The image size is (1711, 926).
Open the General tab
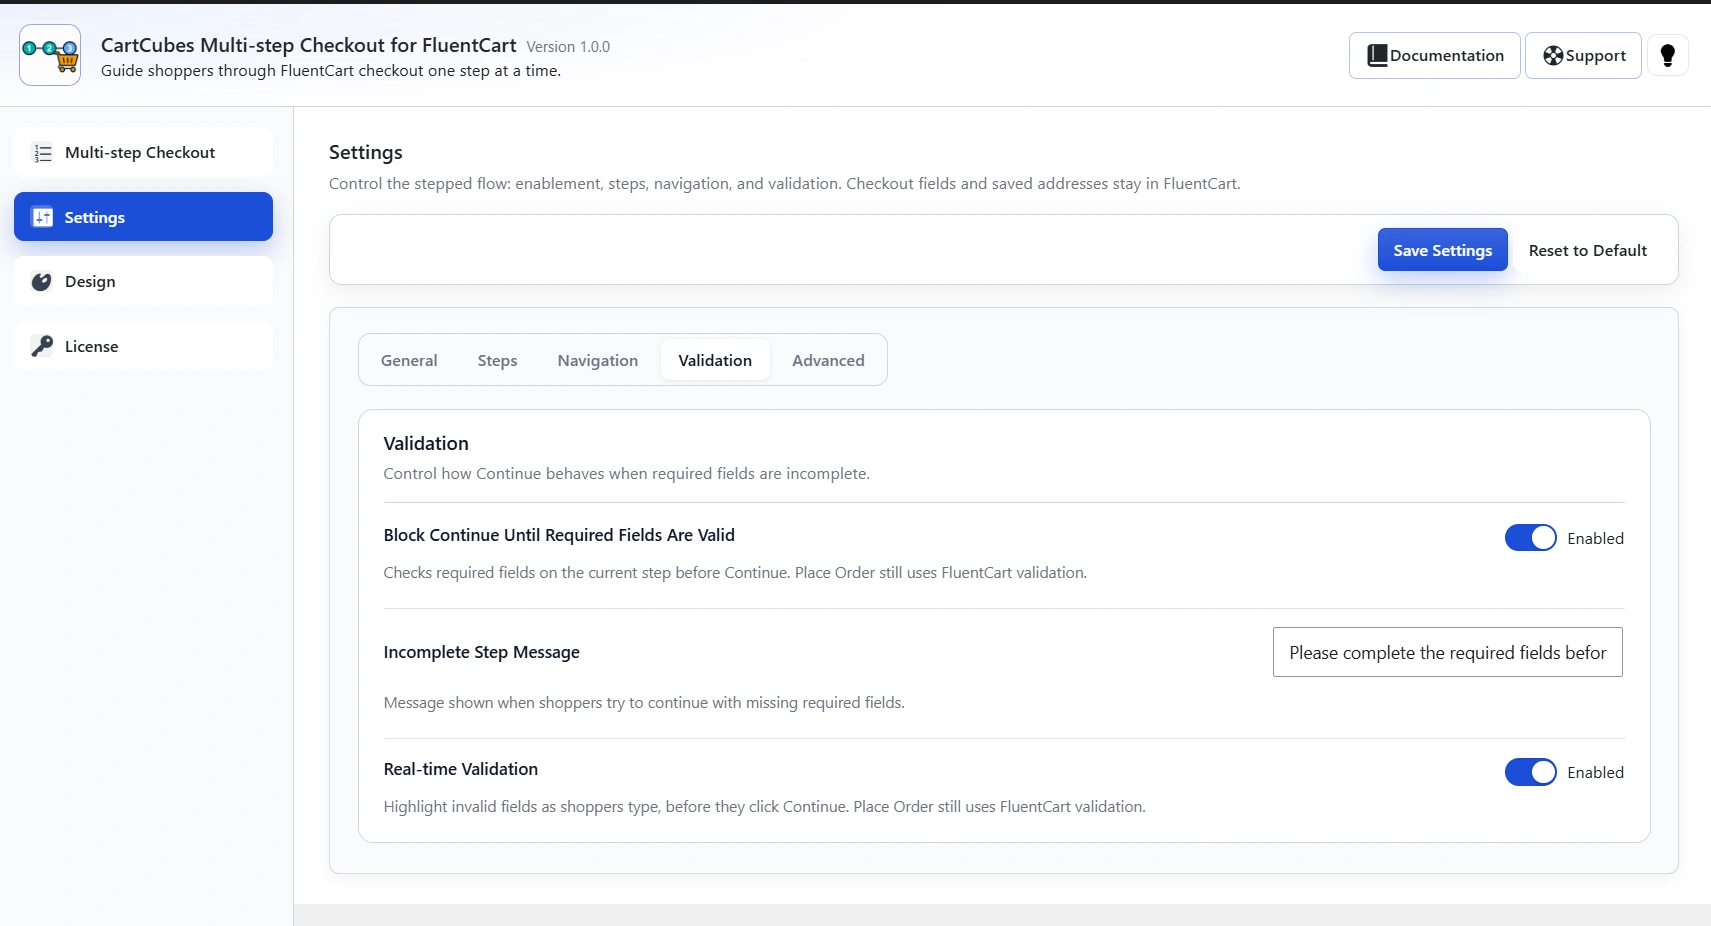click(409, 360)
